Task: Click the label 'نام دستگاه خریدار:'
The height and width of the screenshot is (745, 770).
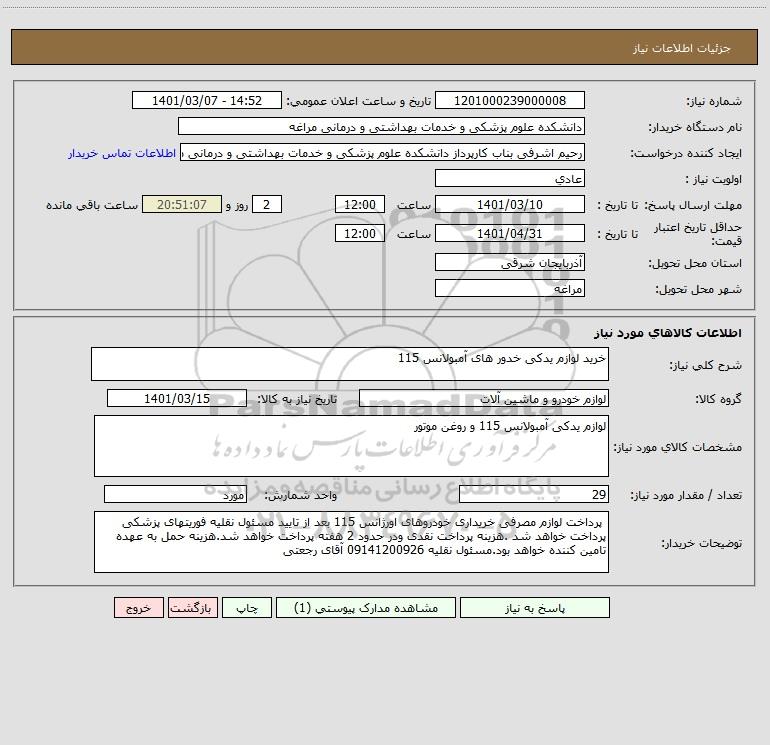Action: point(695,128)
